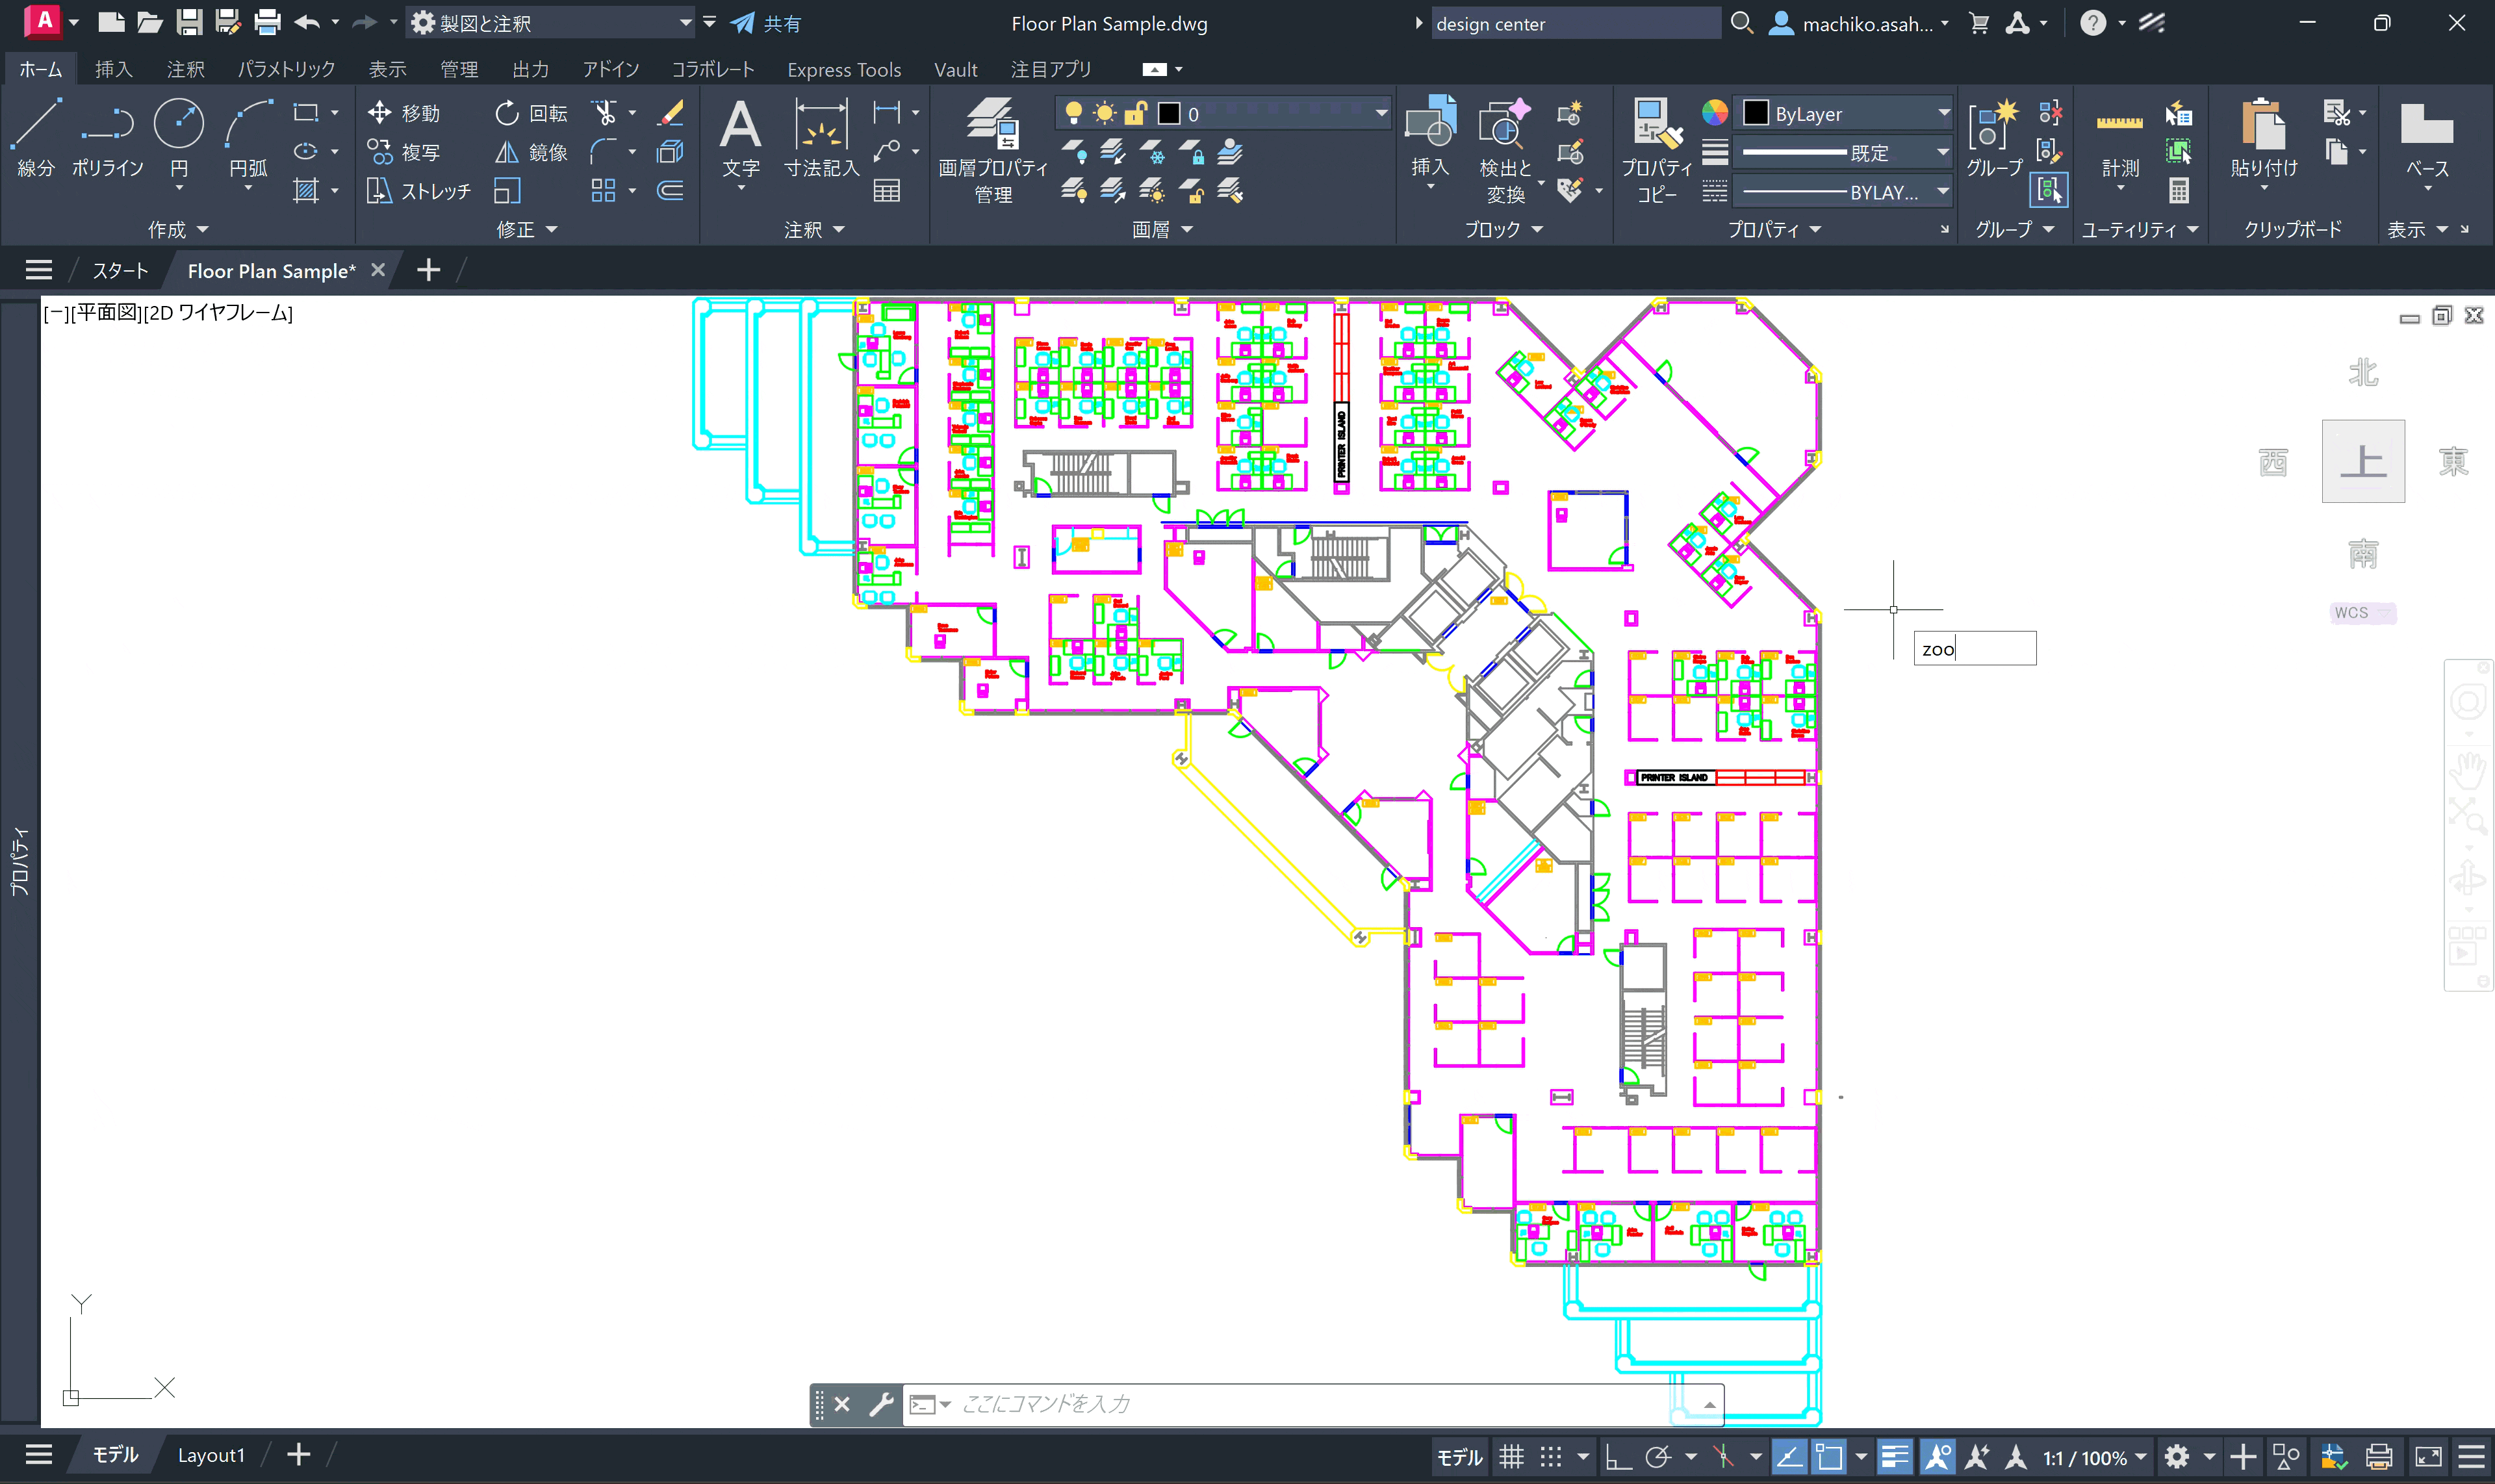This screenshot has height=1484, width=2495.
Task: Select the 線分 line tool
Action: pos(35,138)
